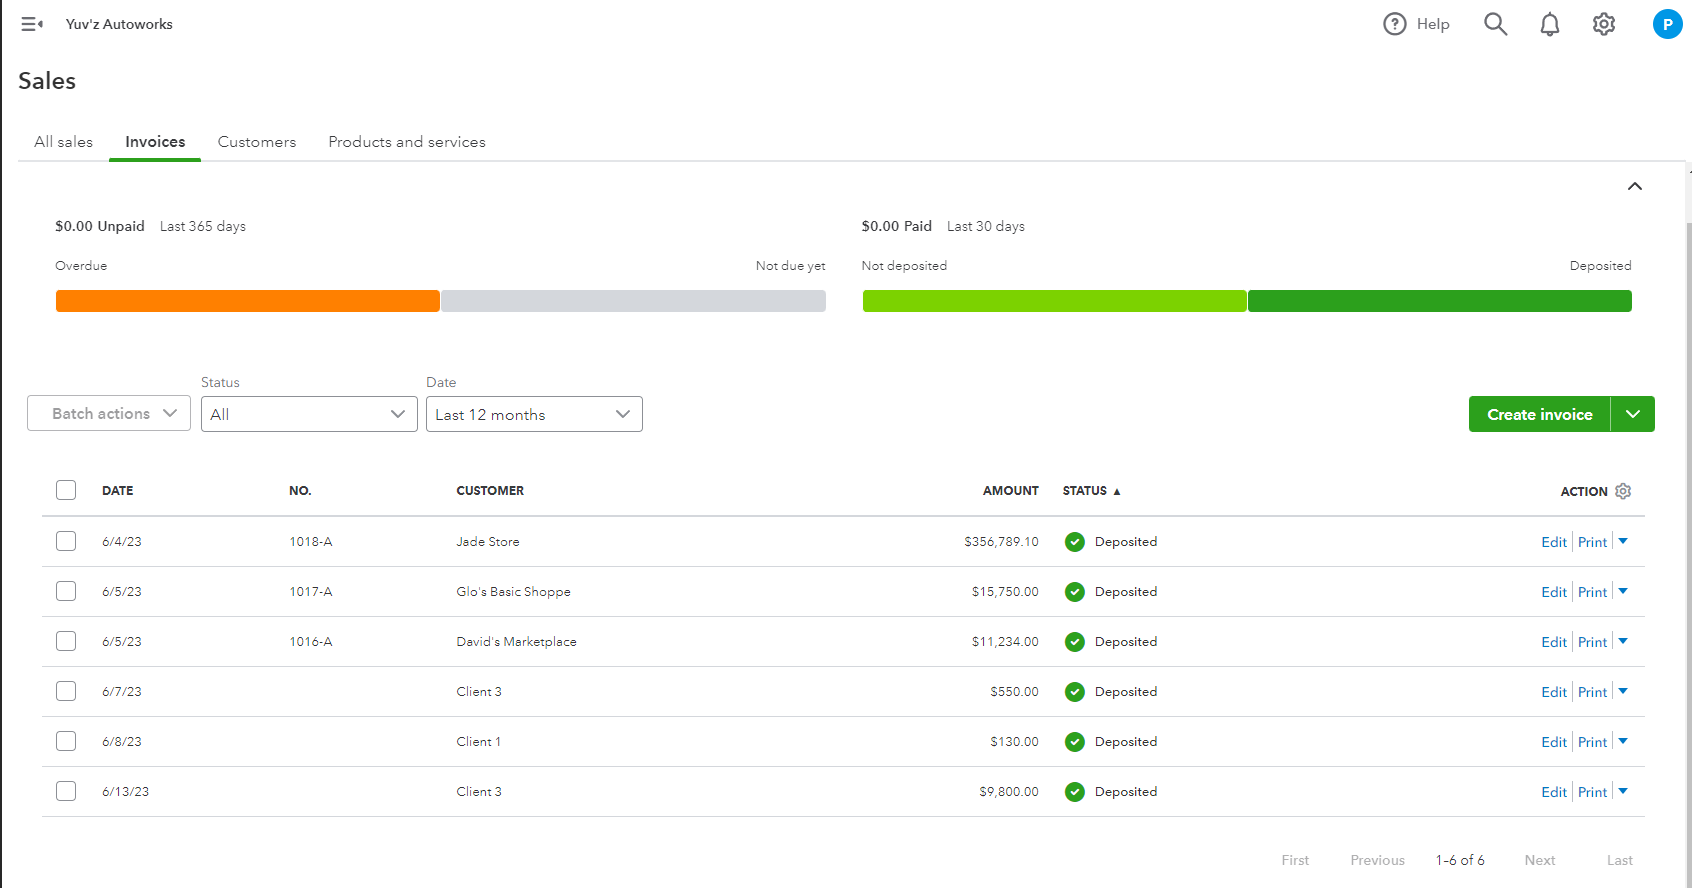
Task: Click the amount $356,789.10
Action: (1001, 542)
